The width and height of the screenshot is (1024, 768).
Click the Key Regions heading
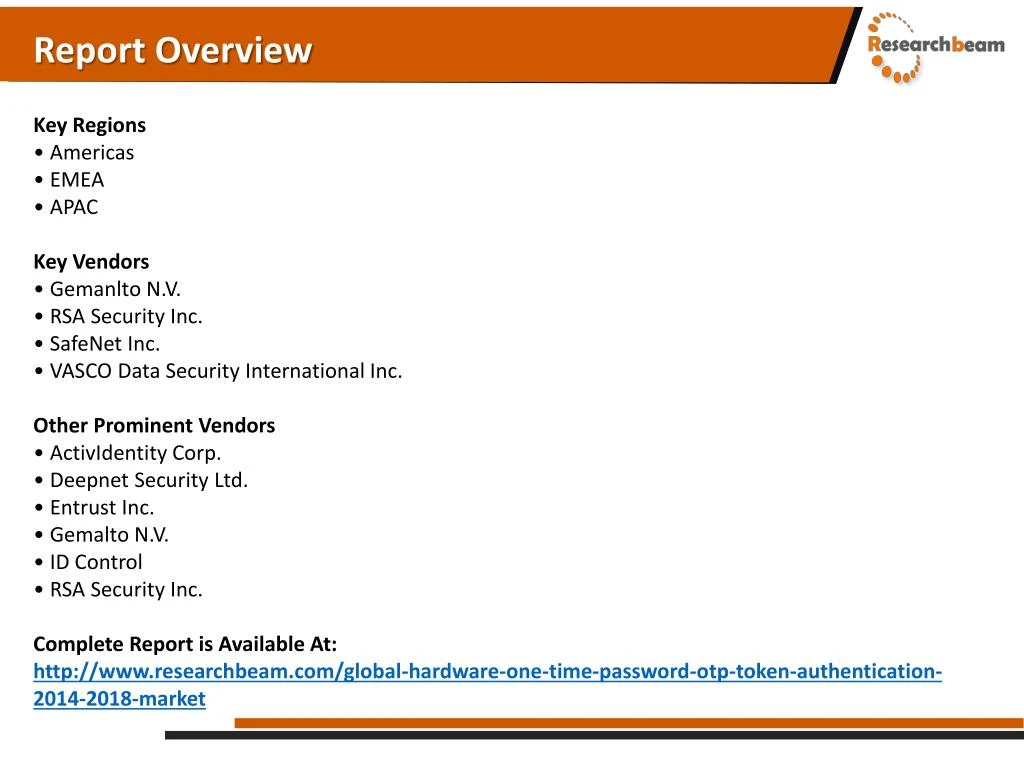[x=89, y=125]
